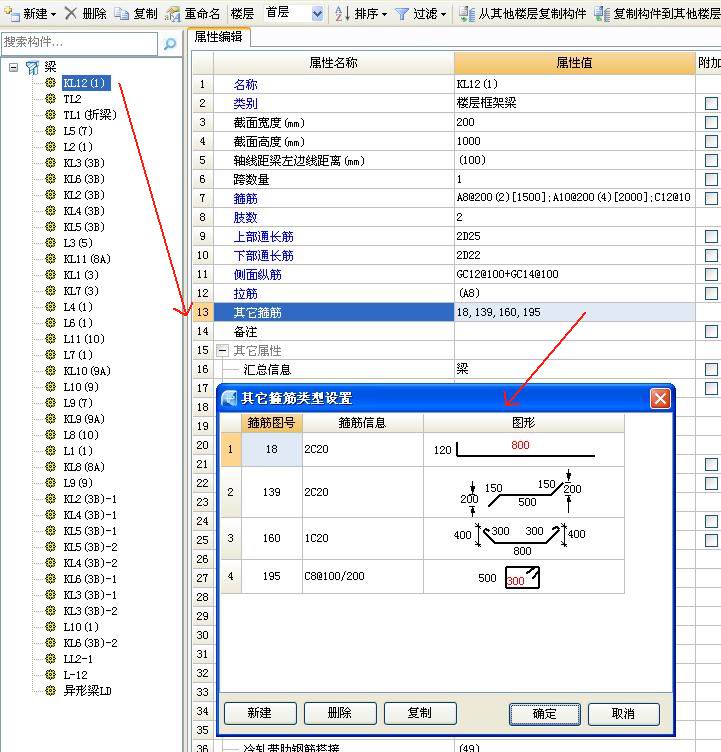Select TL1(折梁) in the beam tree
The image size is (721, 752).
(90, 115)
